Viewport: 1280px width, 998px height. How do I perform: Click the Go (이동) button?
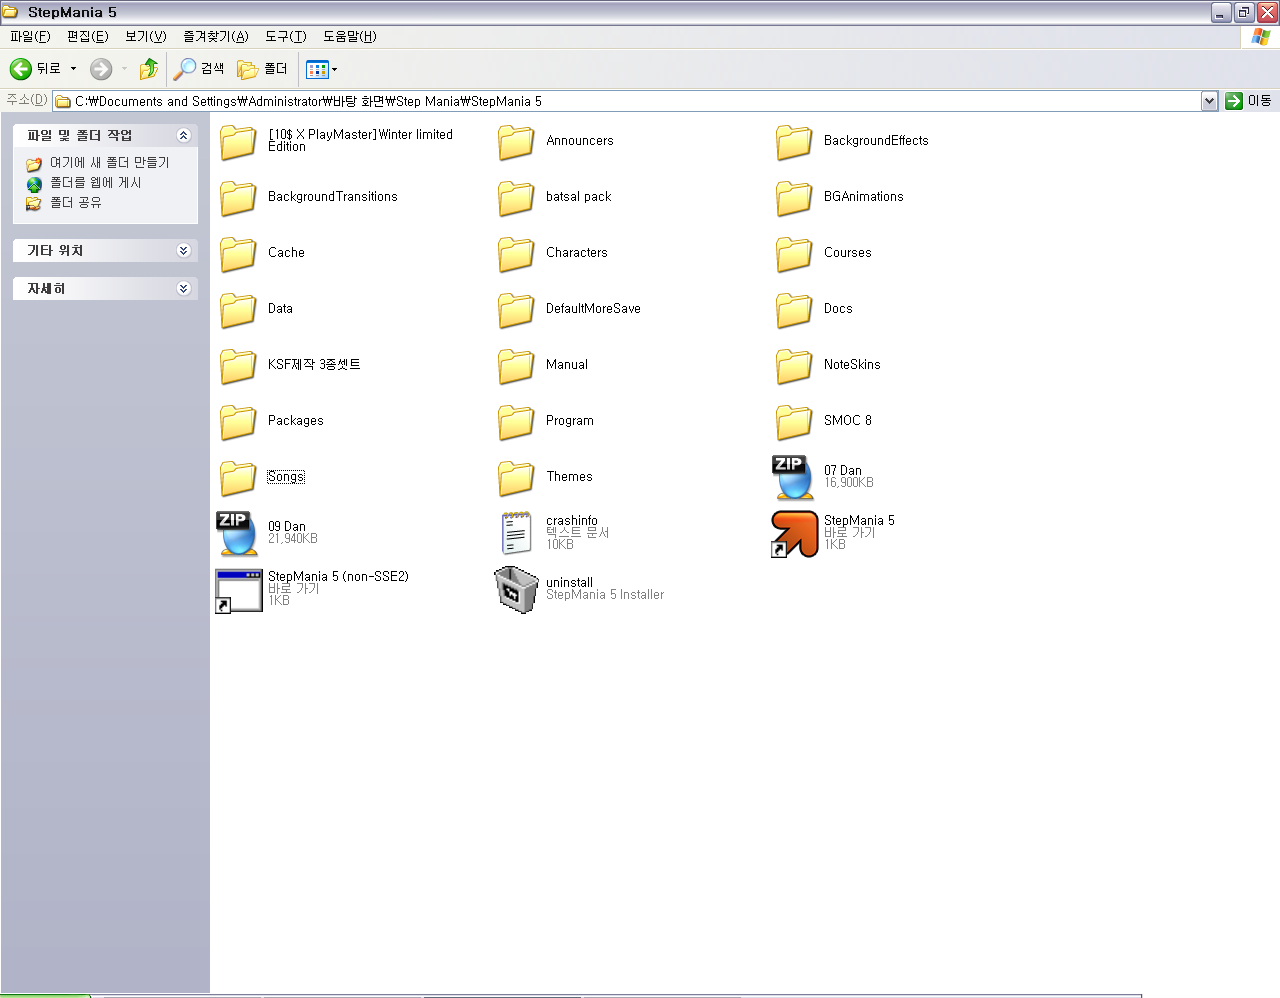click(x=1249, y=101)
